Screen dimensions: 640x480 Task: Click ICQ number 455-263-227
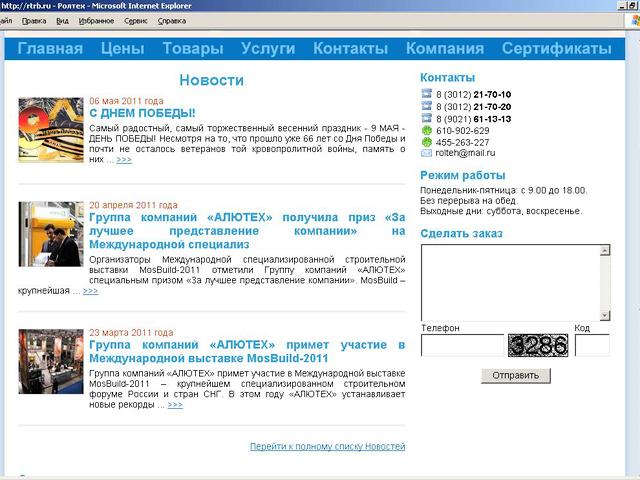[462, 143]
